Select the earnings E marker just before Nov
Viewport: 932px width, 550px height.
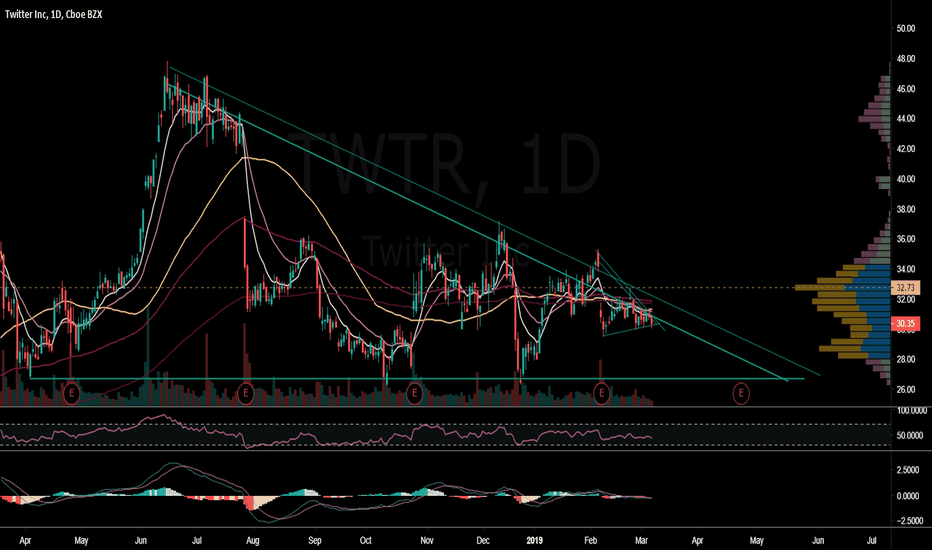pos(414,393)
